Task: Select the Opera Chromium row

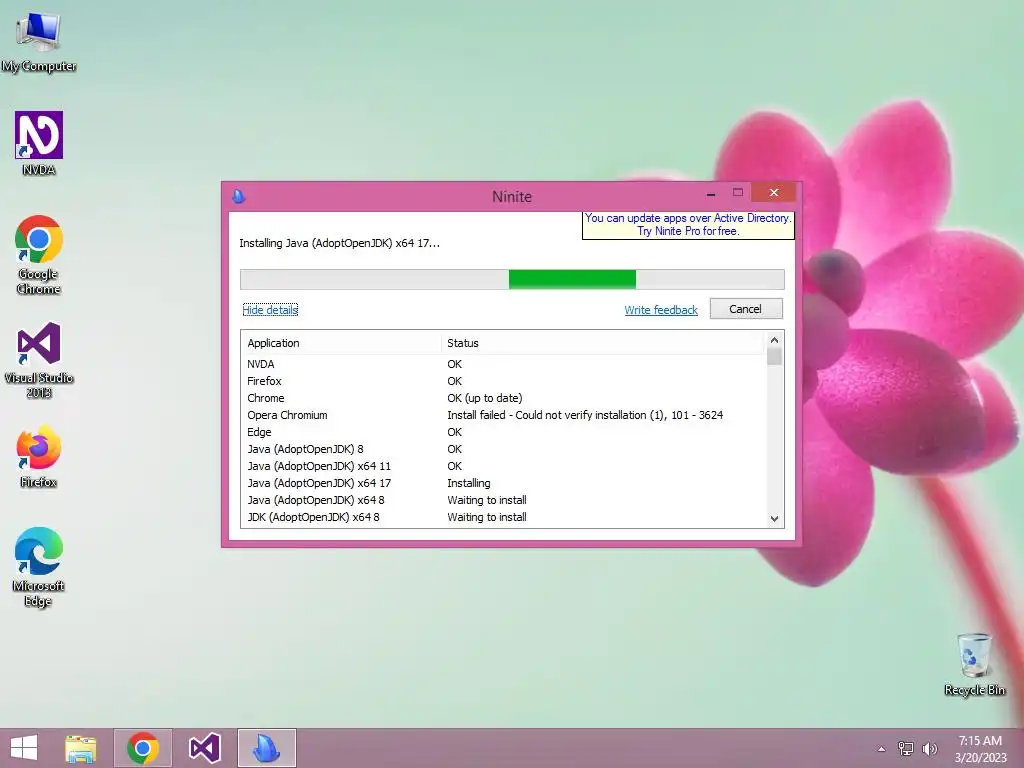Action: [503, 415]
